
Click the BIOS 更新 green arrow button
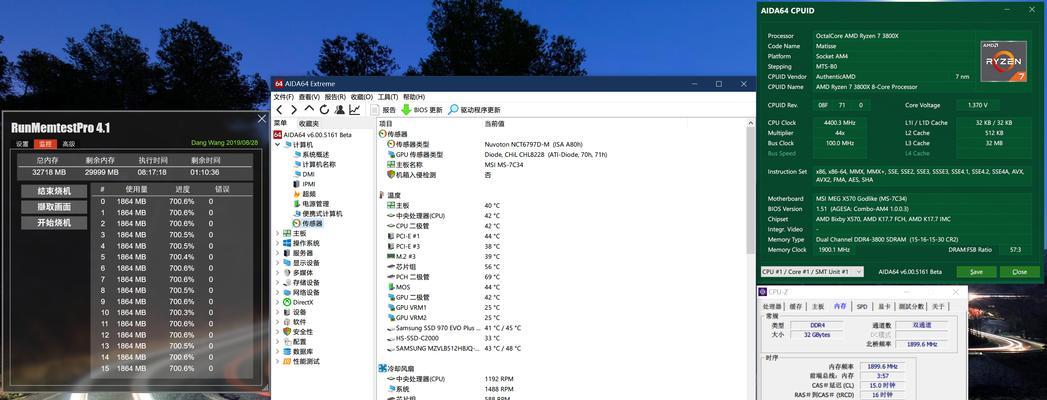(x=421, y=110)
